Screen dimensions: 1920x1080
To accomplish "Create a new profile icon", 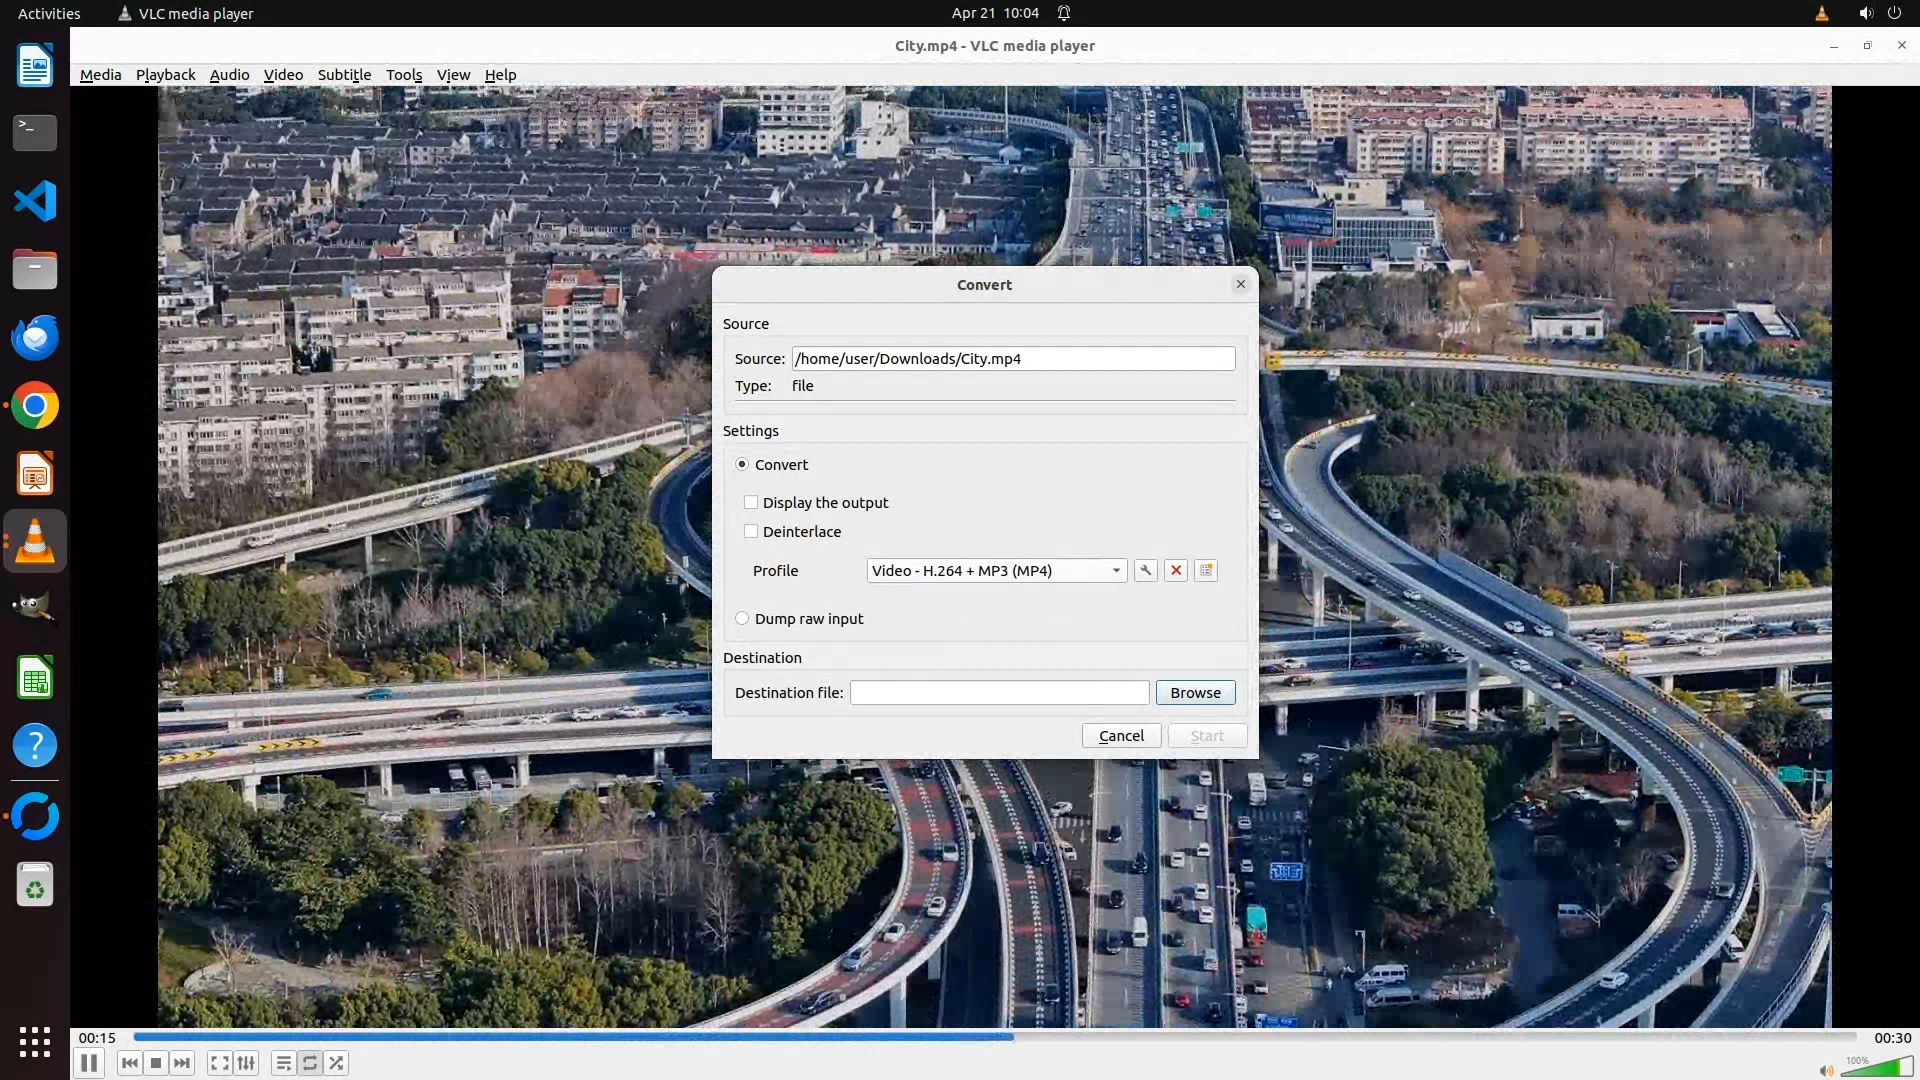I will 1206,570.
